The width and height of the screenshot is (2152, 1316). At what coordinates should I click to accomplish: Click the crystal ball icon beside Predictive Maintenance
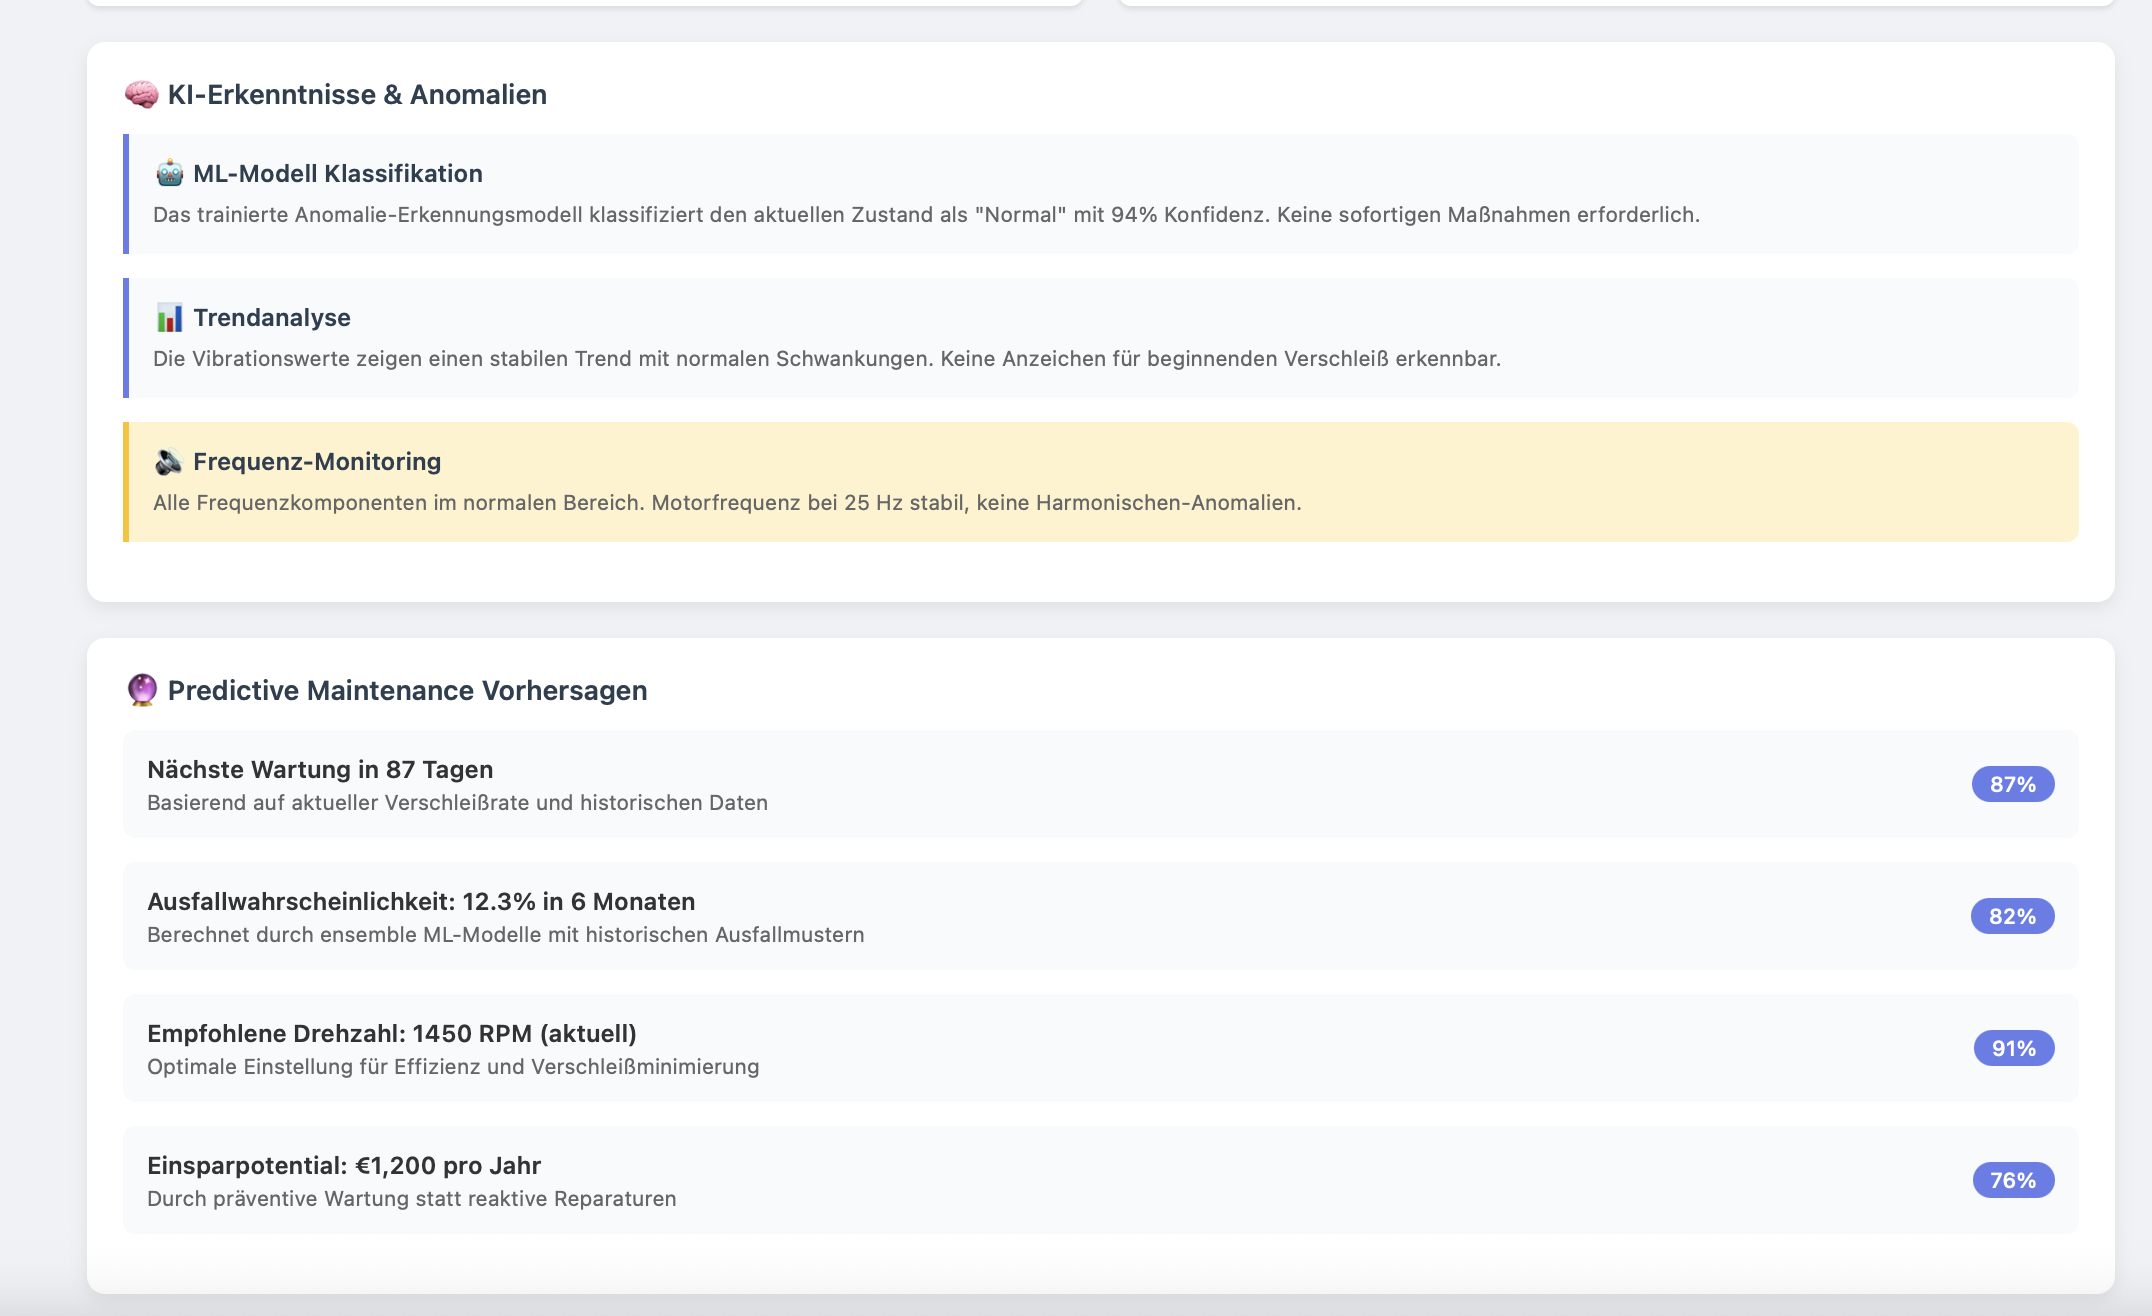click(x=142, y=690)
